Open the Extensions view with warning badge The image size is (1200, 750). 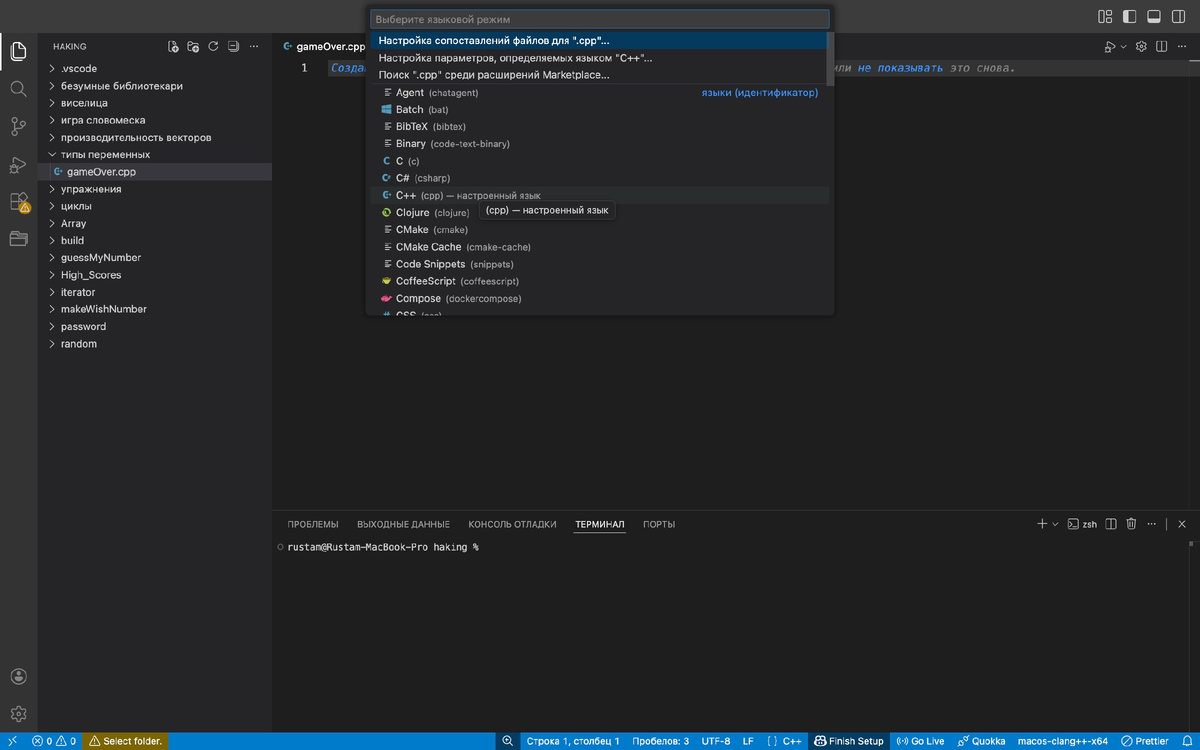[18, 201]
